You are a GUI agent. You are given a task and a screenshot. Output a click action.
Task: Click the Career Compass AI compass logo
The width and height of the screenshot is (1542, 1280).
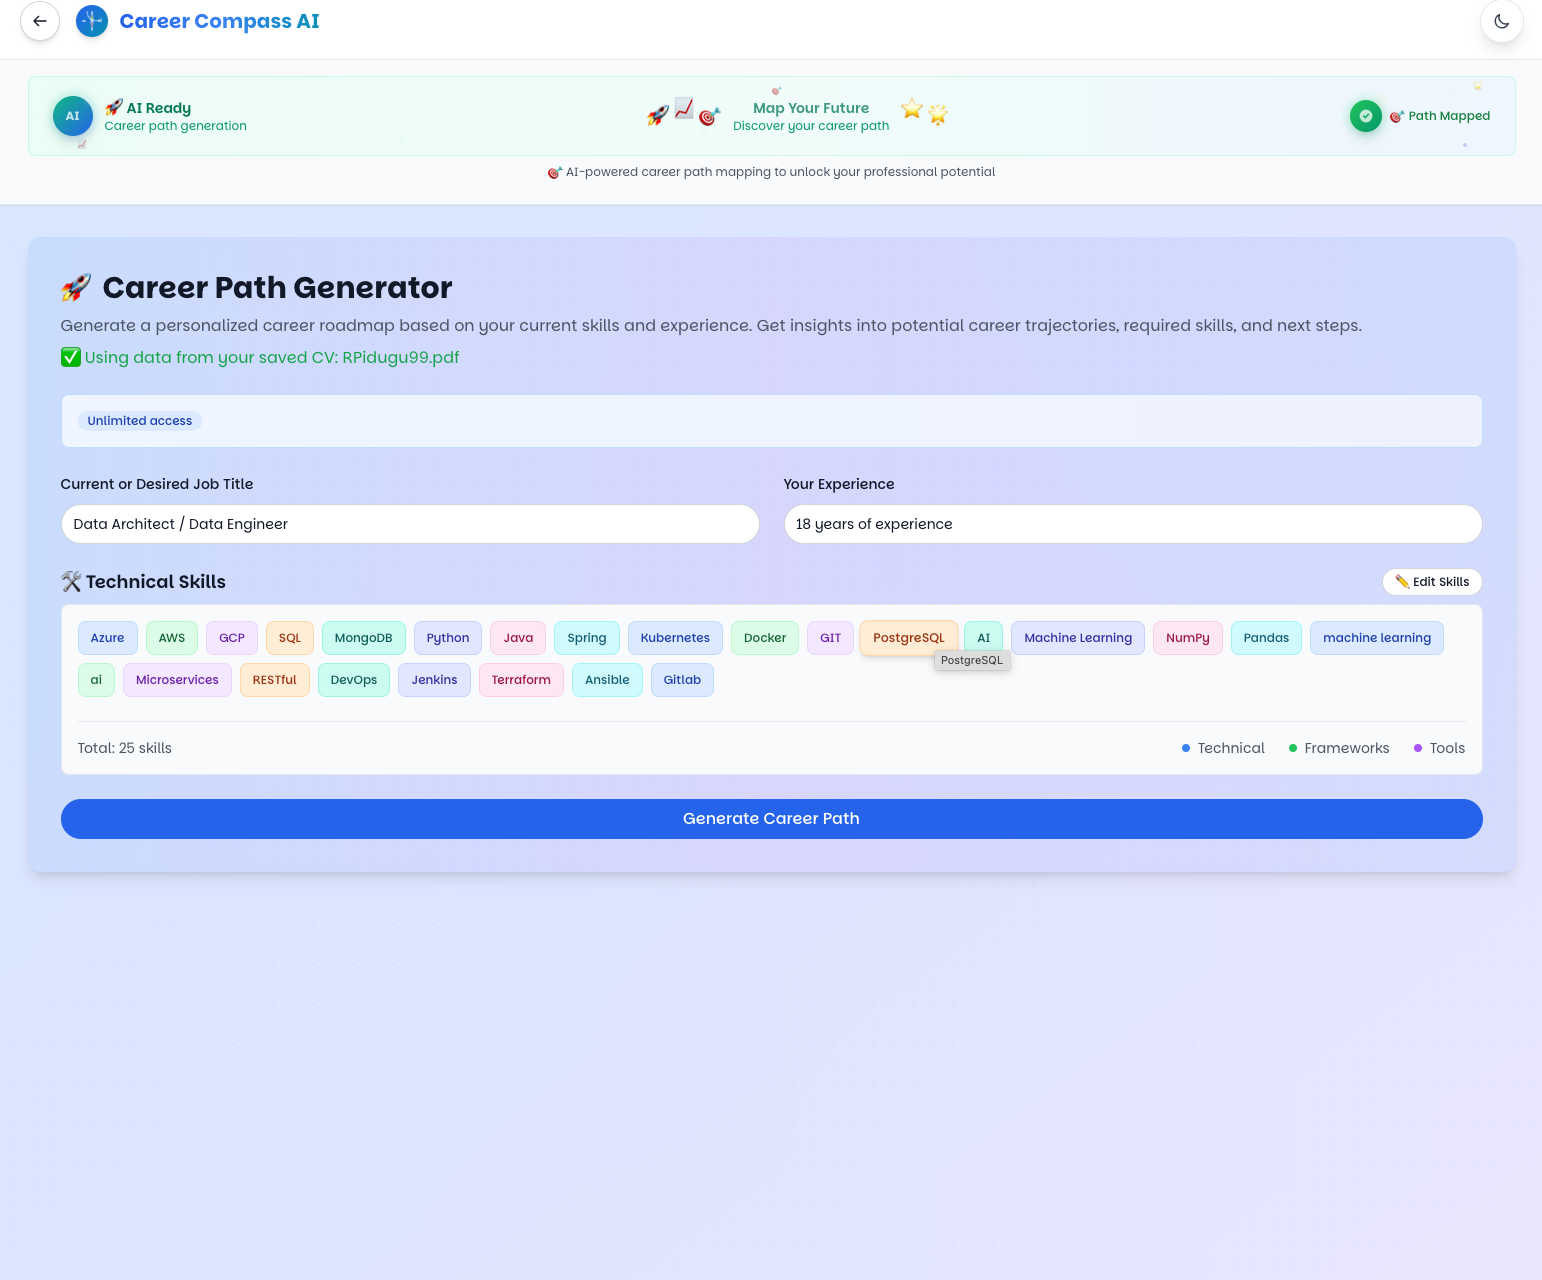tap(91, 20)
